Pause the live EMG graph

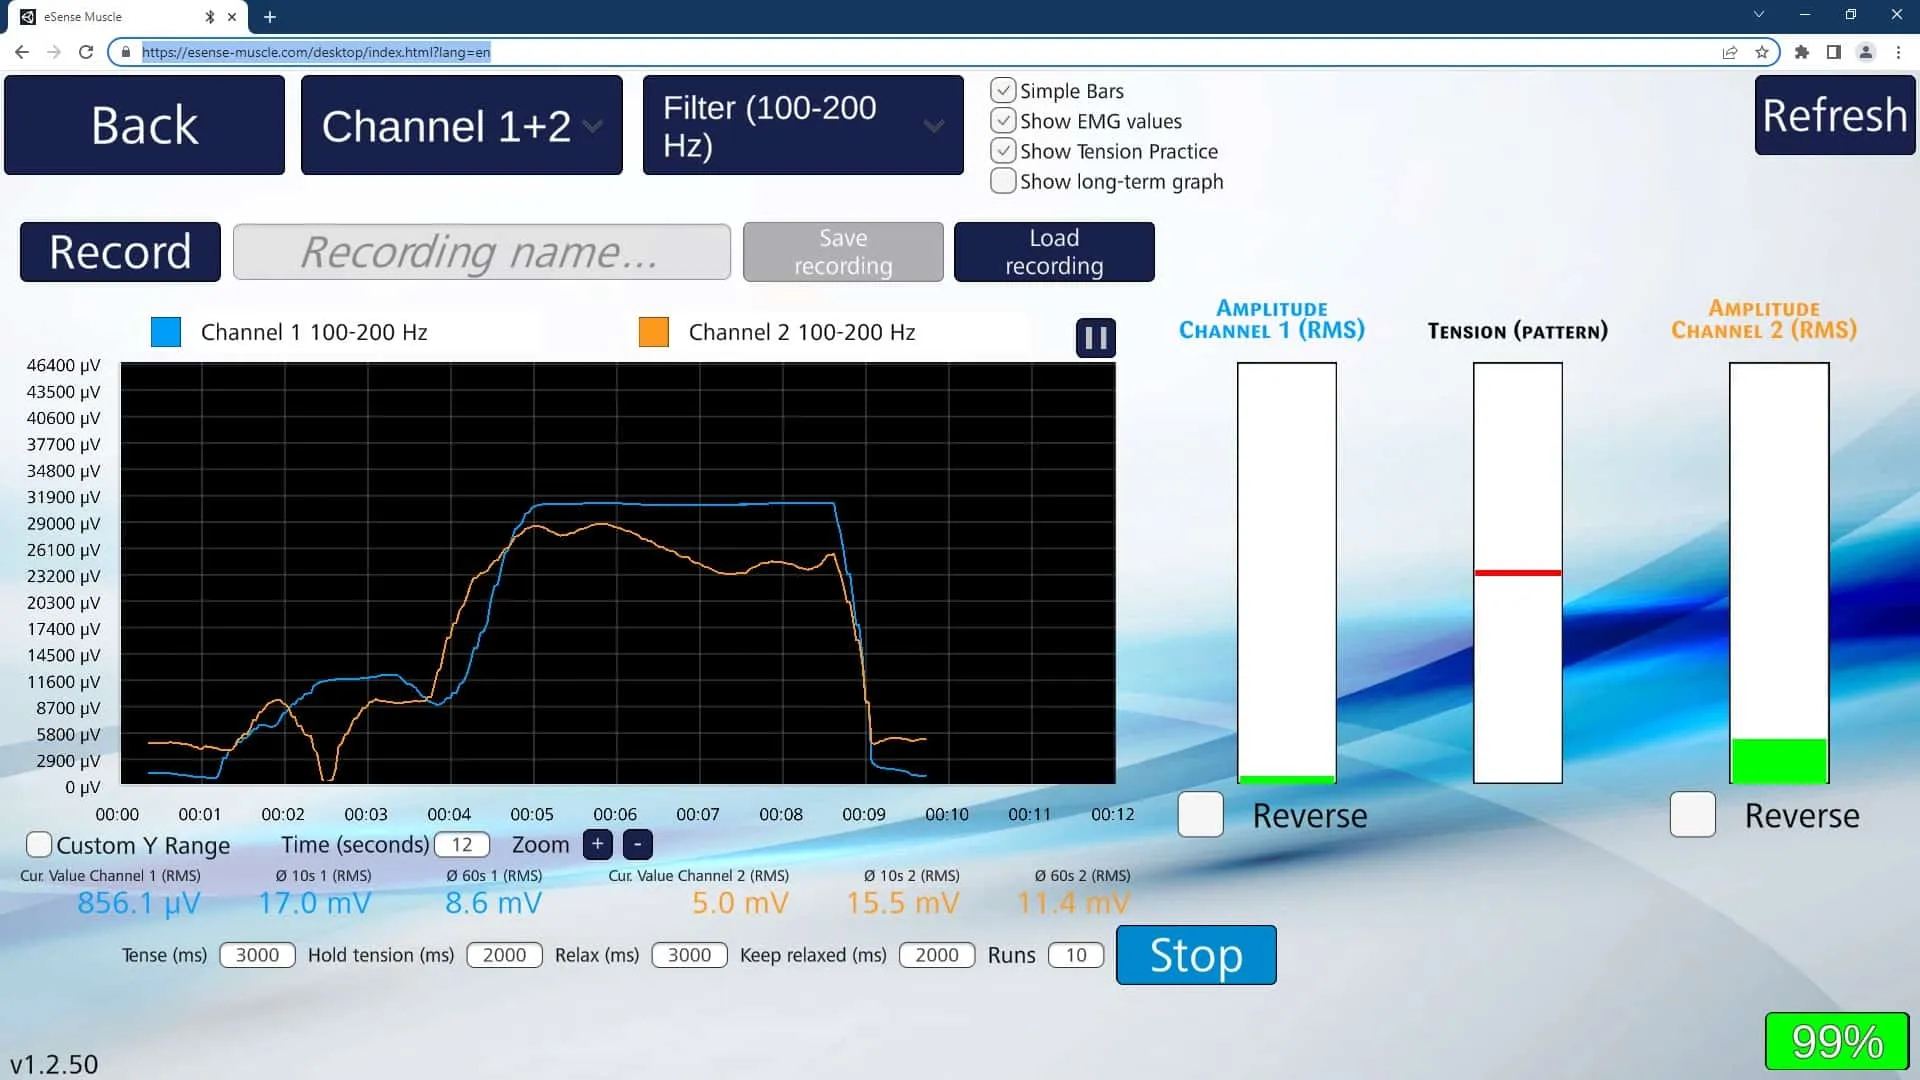1095,337
